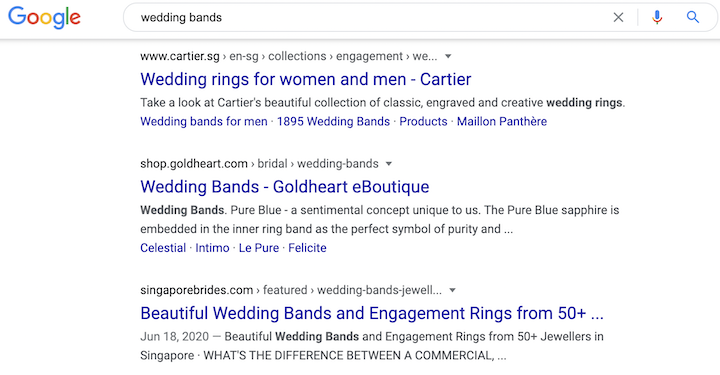Click the www.cartier.sg breadcrumb URL
This screenshot has width=720, height=375.
pos(180,56)
